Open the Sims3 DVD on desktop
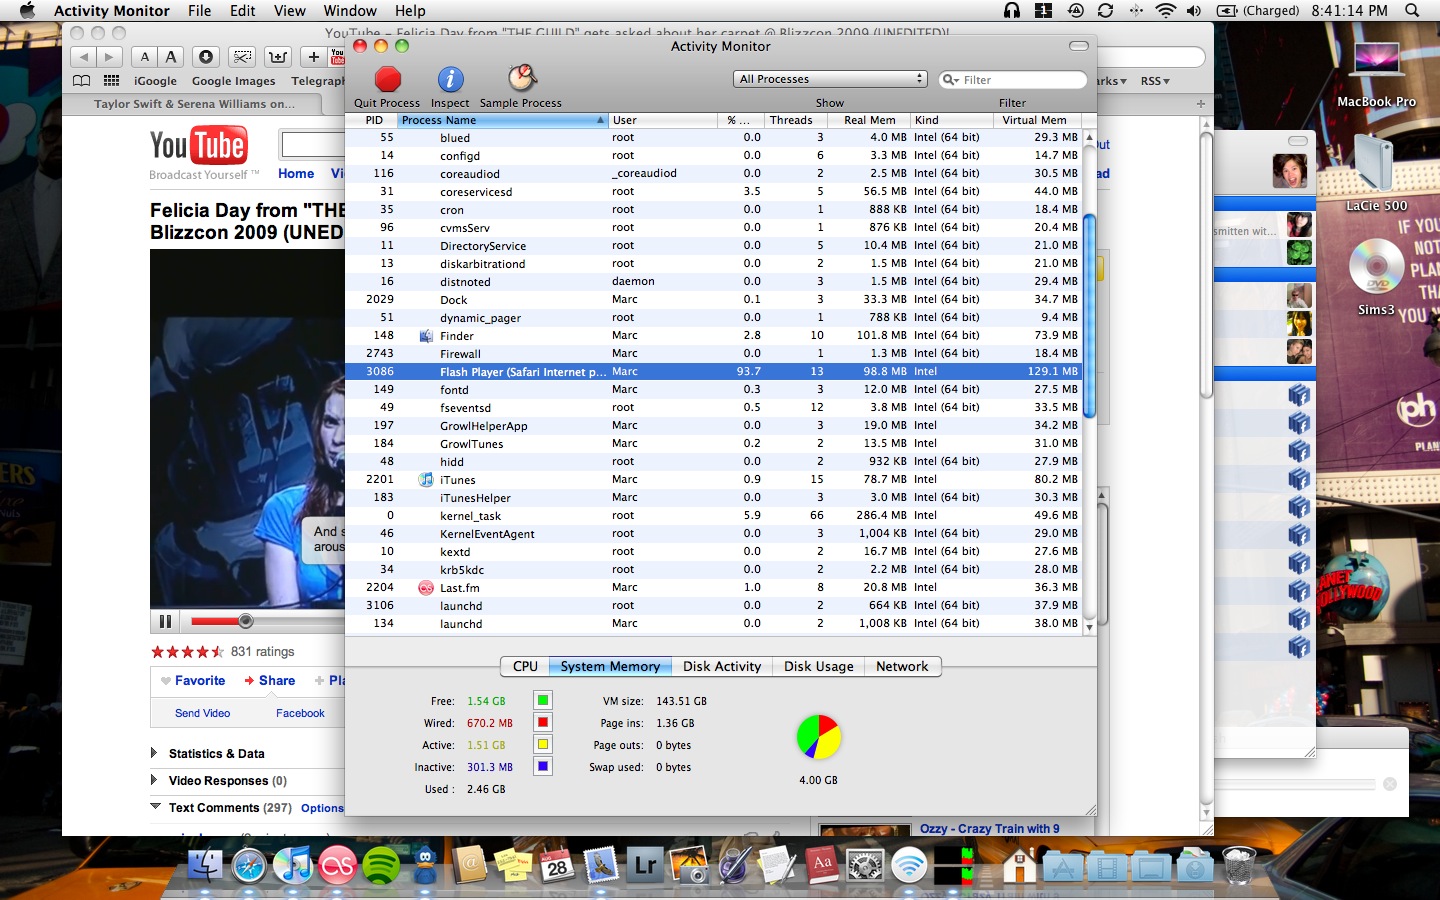Viewport: 1440px width, 900px height. click(1376, 267)
